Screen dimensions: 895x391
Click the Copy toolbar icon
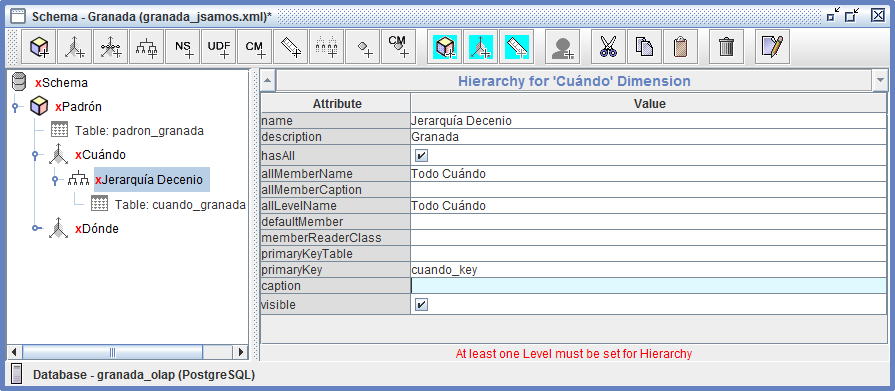(x=644, y=47)
